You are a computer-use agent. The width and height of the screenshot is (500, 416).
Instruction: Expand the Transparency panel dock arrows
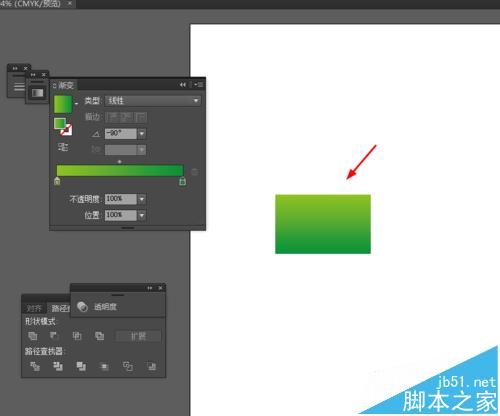pos(150,288)
